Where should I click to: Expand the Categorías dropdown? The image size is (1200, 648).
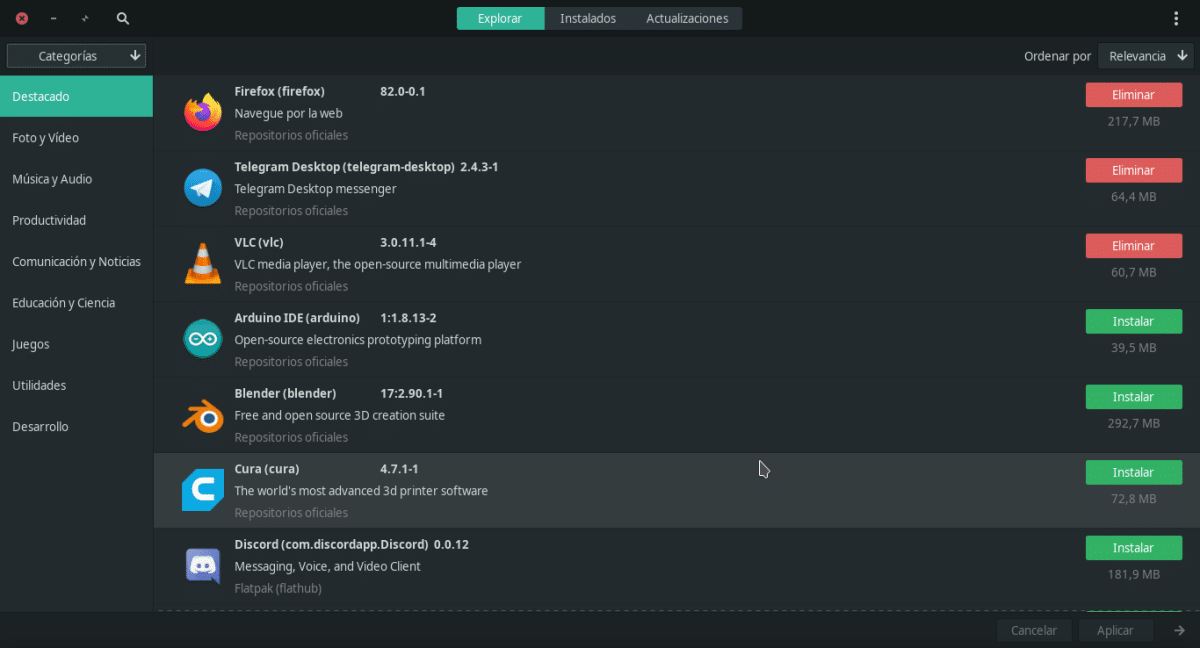pyautogui.click(x=77, y=56)
